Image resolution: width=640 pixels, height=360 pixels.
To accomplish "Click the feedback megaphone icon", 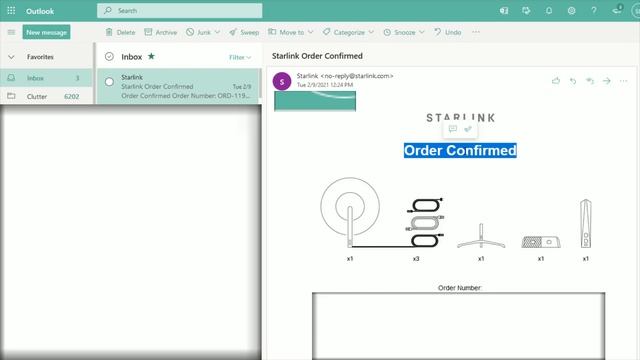I will point(617,10).
